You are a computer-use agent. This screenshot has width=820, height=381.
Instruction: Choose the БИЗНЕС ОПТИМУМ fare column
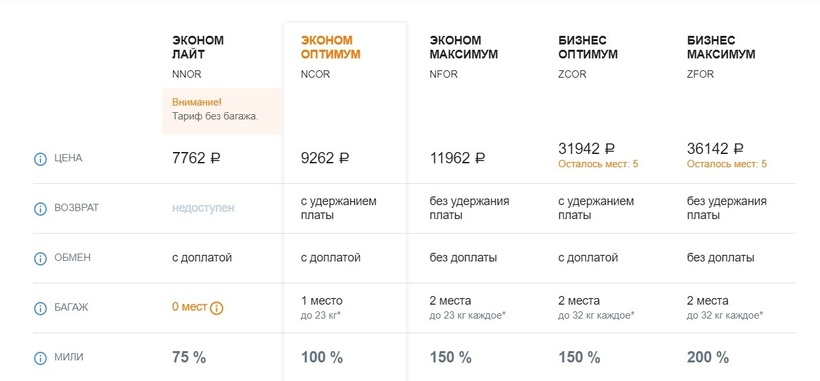pos(588,47)
